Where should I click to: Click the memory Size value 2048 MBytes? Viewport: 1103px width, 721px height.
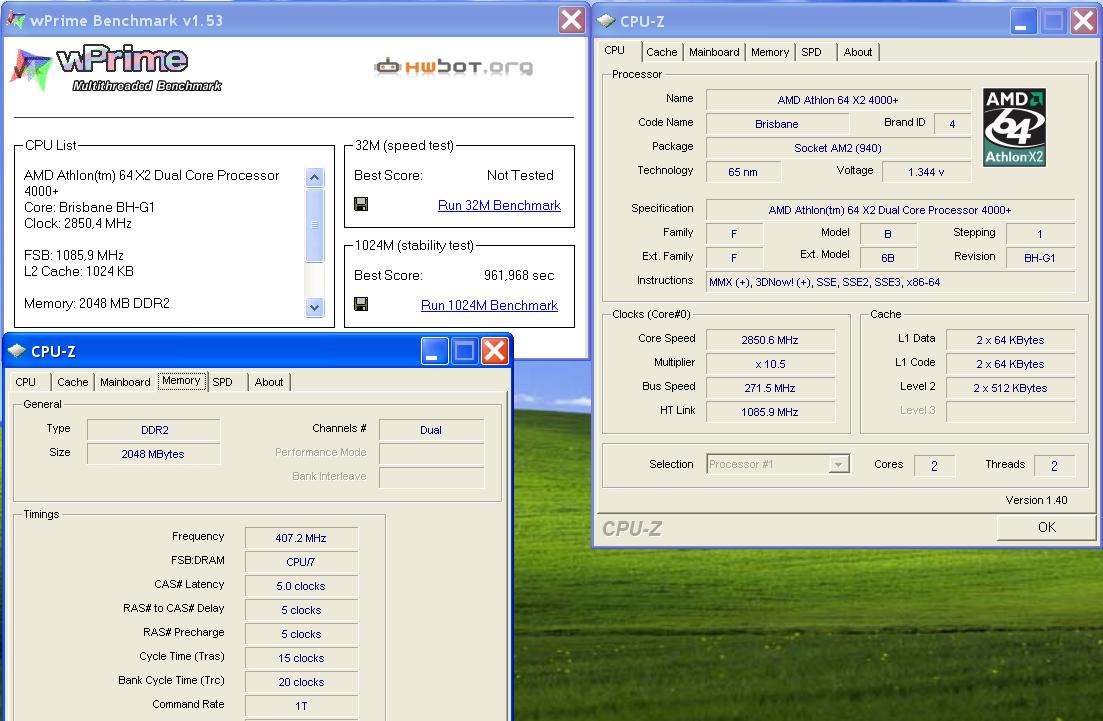pyautogui.click(x=153, y=454)
